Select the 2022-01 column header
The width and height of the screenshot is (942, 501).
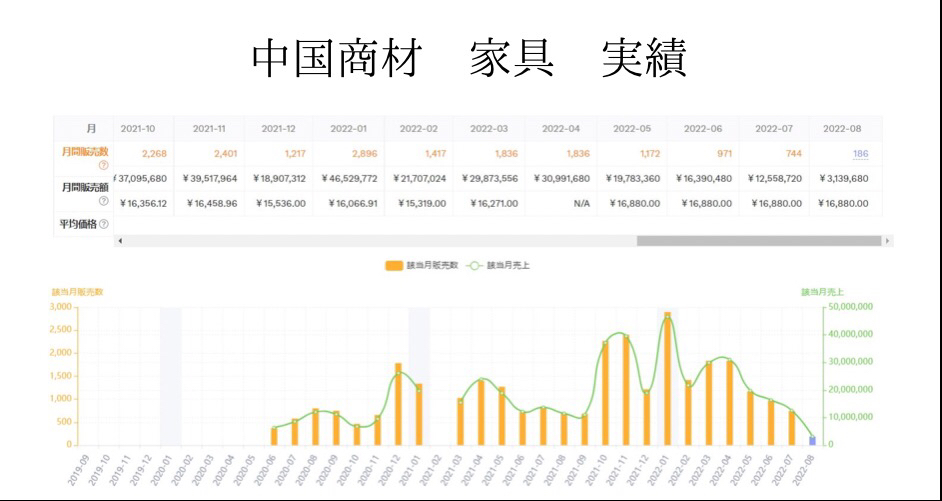(349, 129)
